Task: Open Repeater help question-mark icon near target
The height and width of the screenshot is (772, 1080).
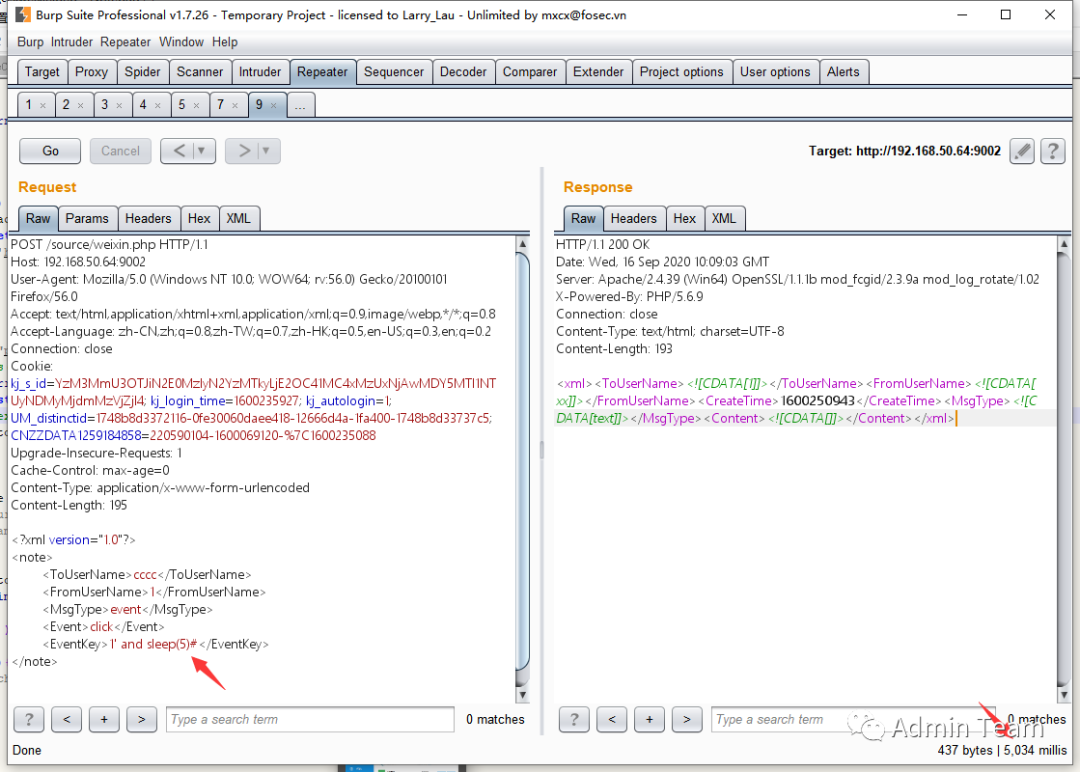Action: (1052, 151)
